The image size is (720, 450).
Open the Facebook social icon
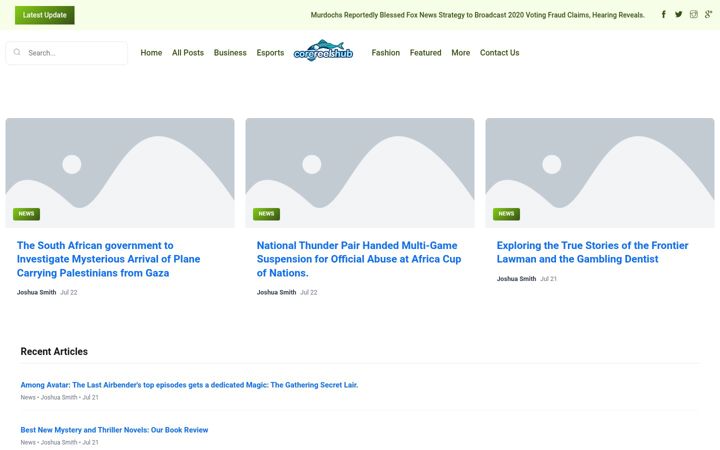664,15
